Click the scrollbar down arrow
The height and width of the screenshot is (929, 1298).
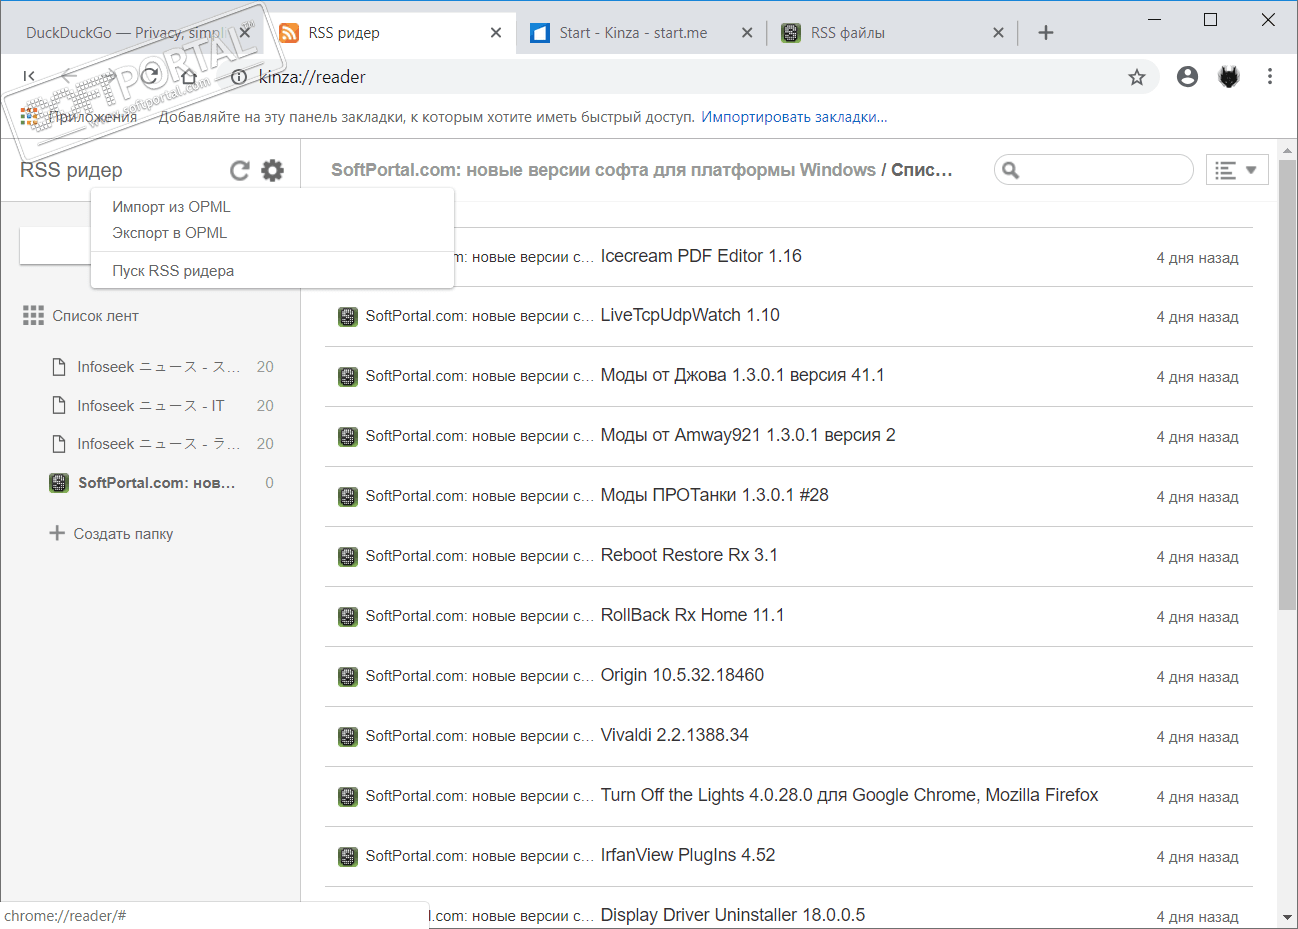[x=1287, y=918]
